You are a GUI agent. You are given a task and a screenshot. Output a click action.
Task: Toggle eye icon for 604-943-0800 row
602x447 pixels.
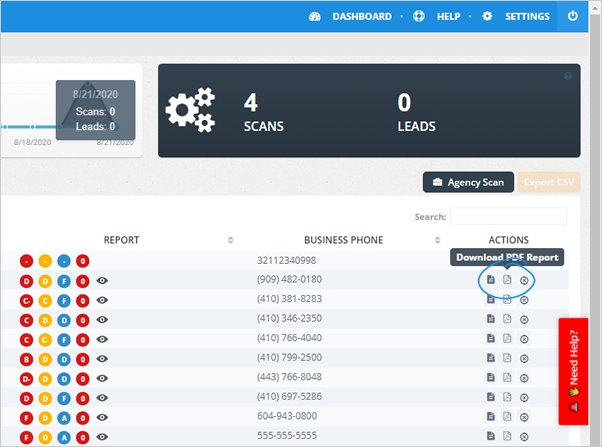click(102, 416)
